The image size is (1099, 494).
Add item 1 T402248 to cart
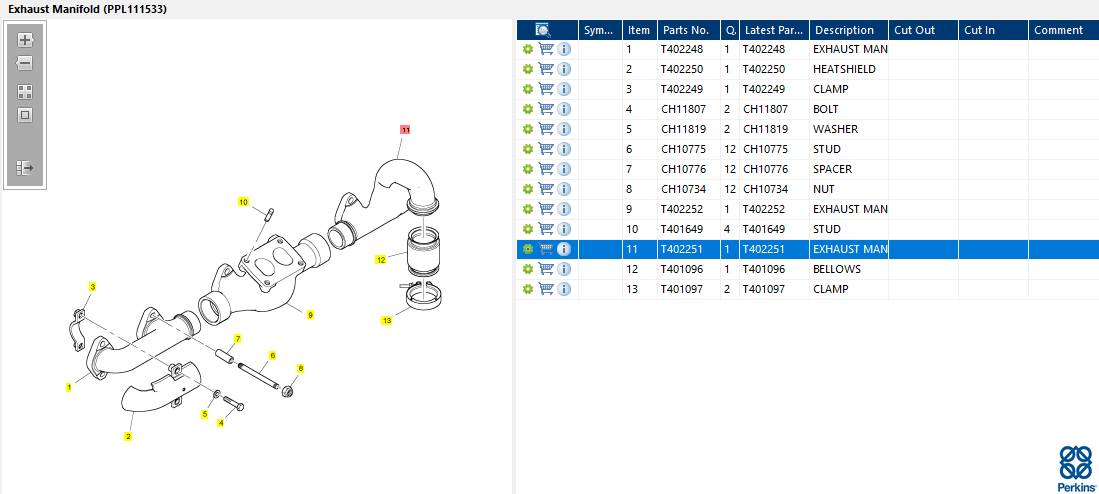pyautogui.click(x=546, y=49)
